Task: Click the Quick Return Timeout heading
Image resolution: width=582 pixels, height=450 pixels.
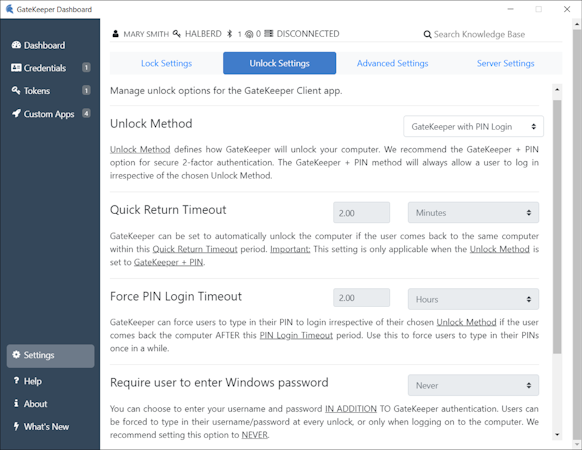Action: 168,210
